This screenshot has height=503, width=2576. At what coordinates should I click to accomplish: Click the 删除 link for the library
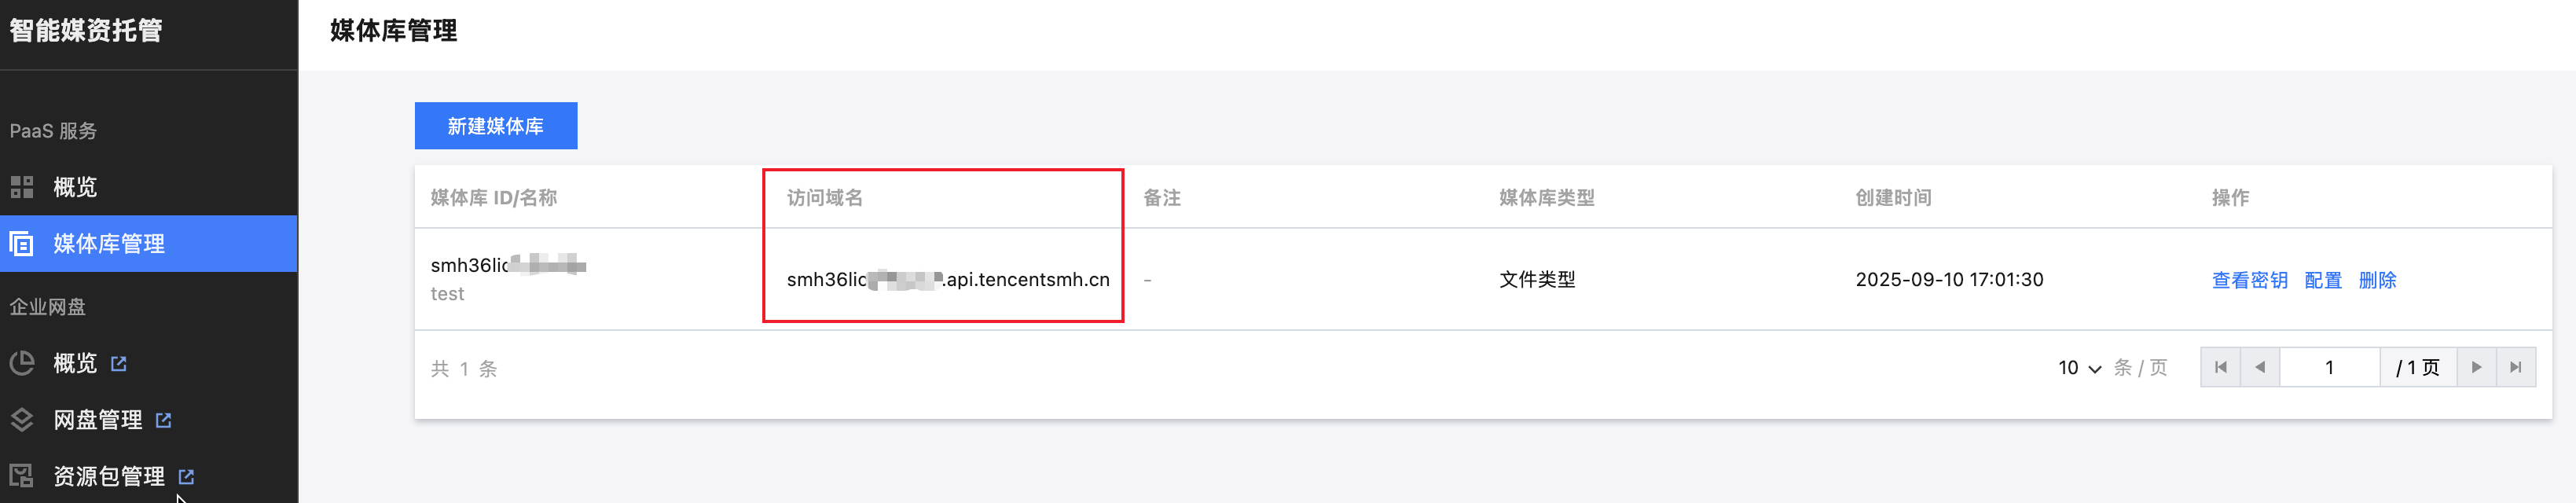[2377, 280]
